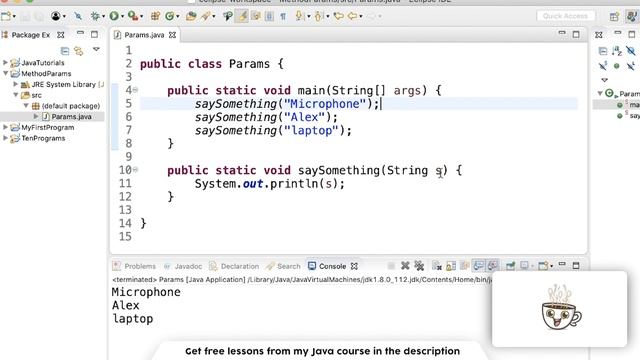
Task: Open the New Java Class dropdown arrow
Action: (x=178, y=17)
